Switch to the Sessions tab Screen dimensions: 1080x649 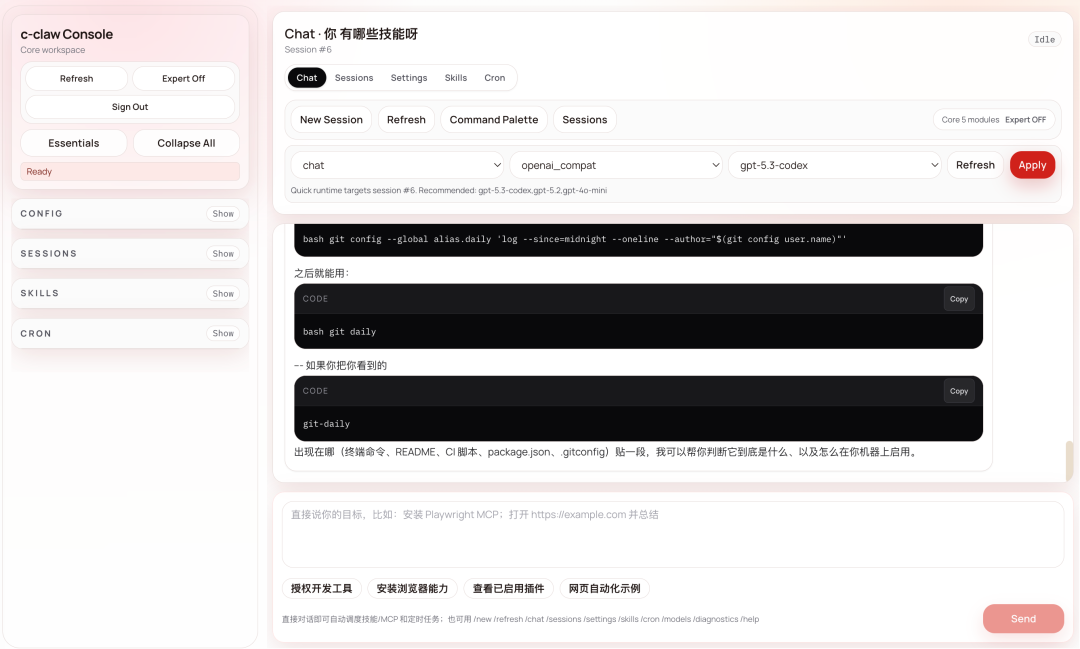click(355, 77)
